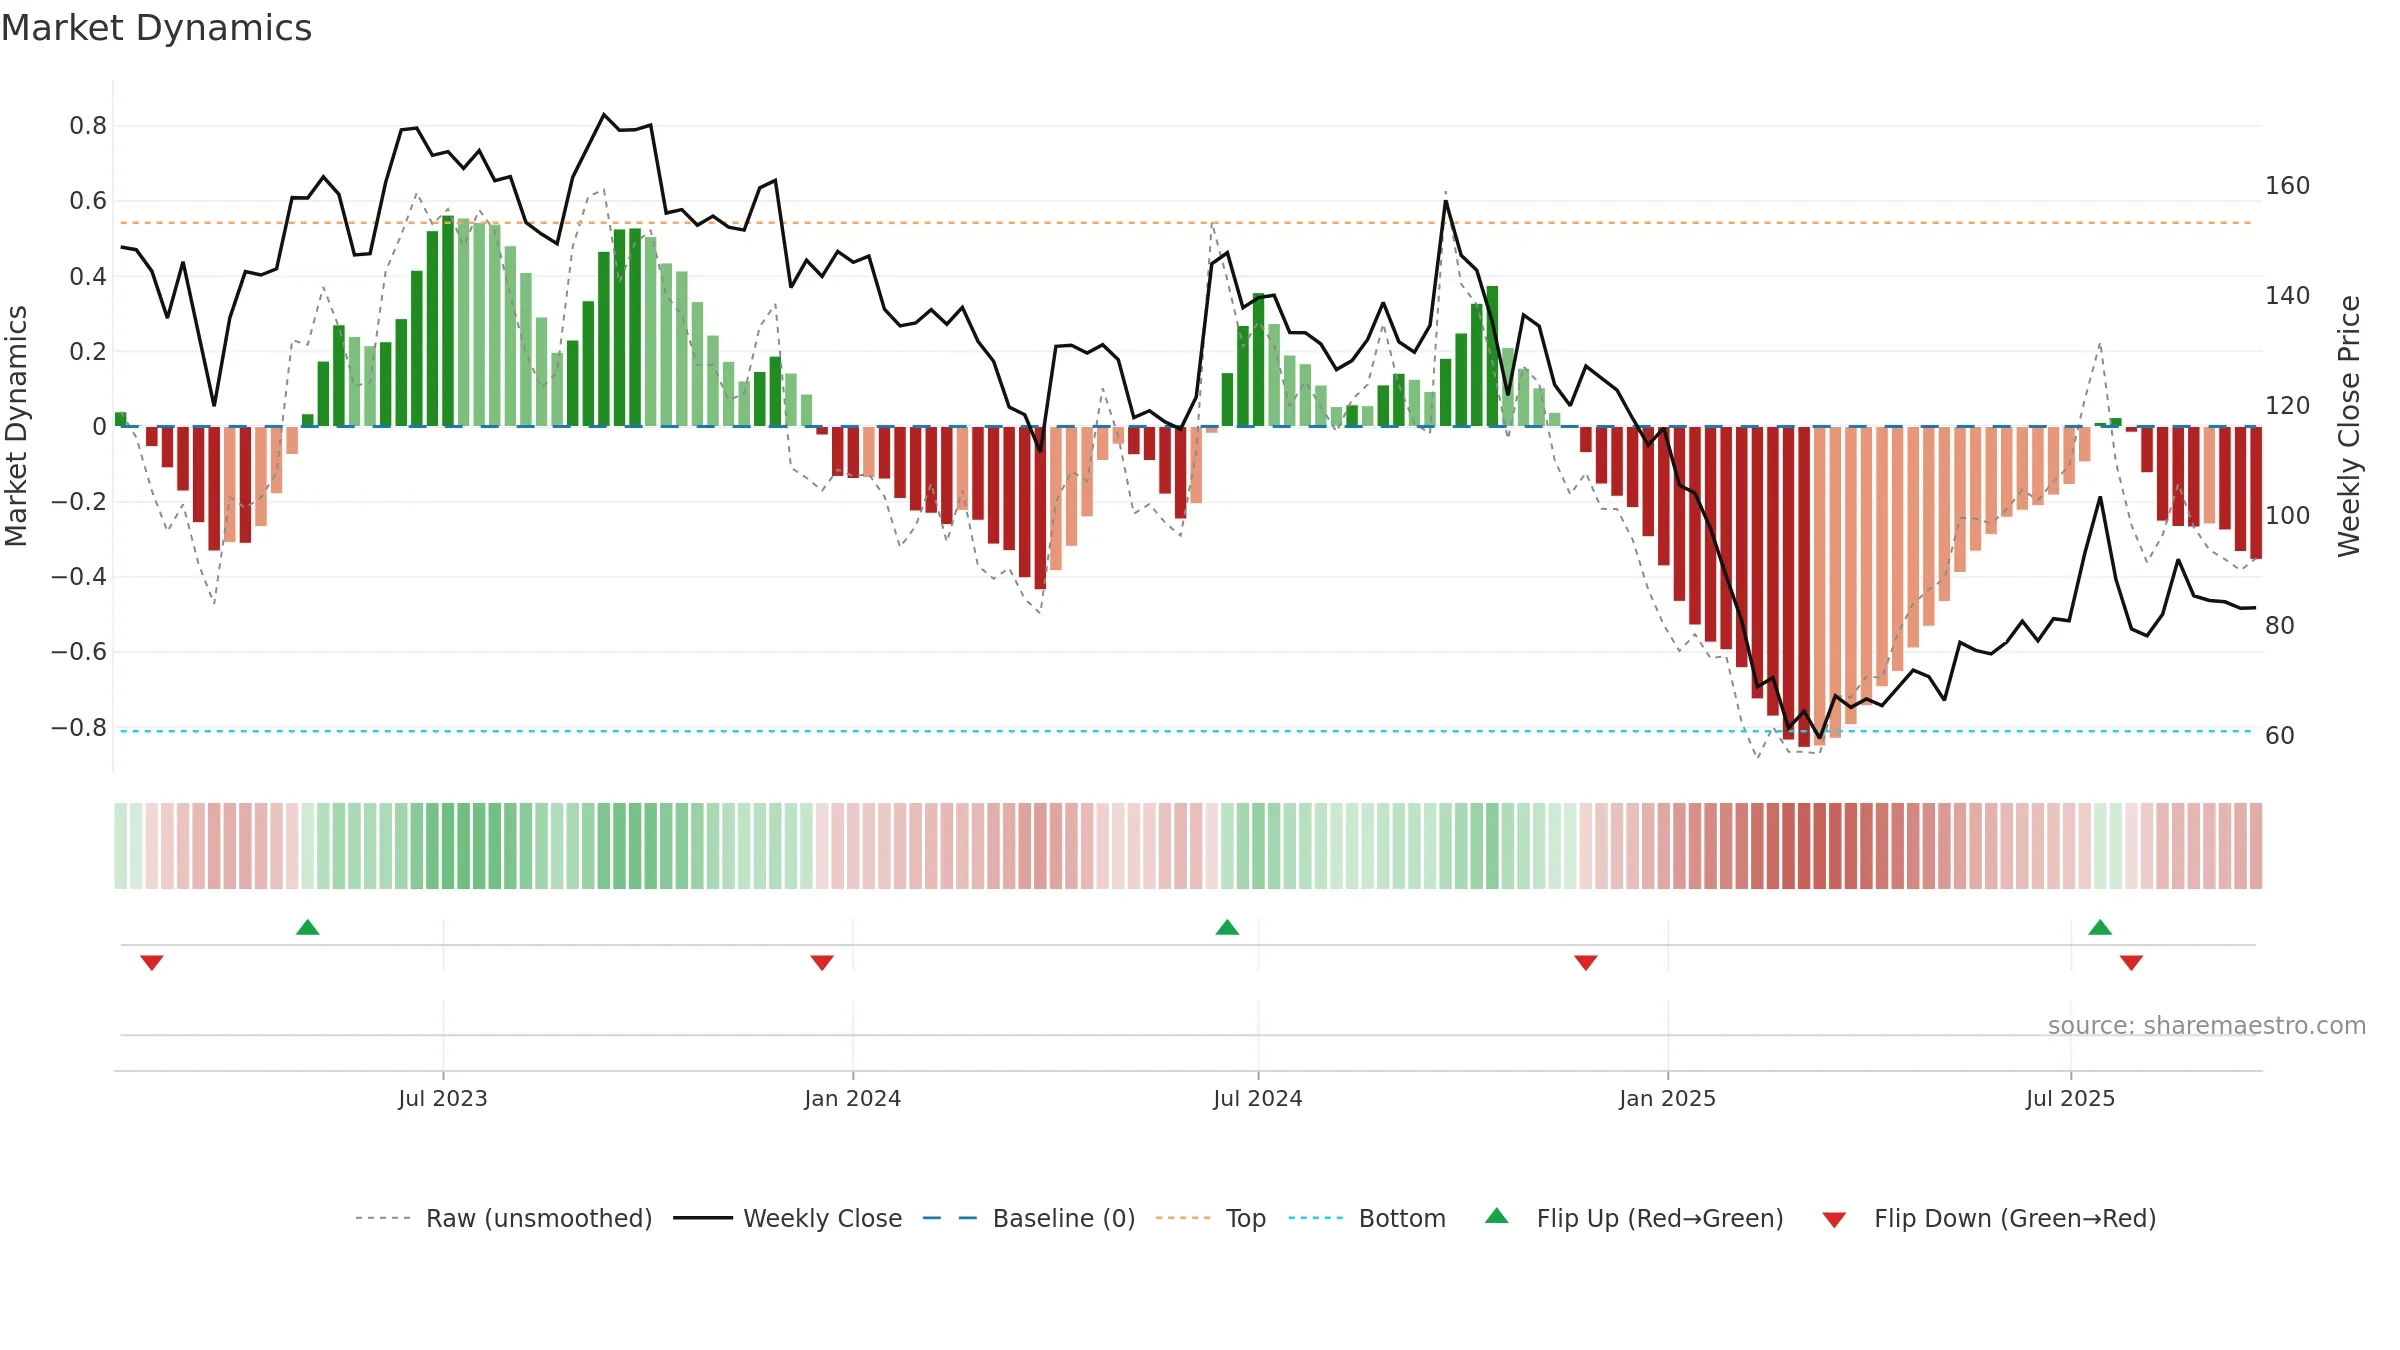Click the −0.6 left axis tick label
This screenshot has height=1350, width=2400.
click(x=79, y=652)
